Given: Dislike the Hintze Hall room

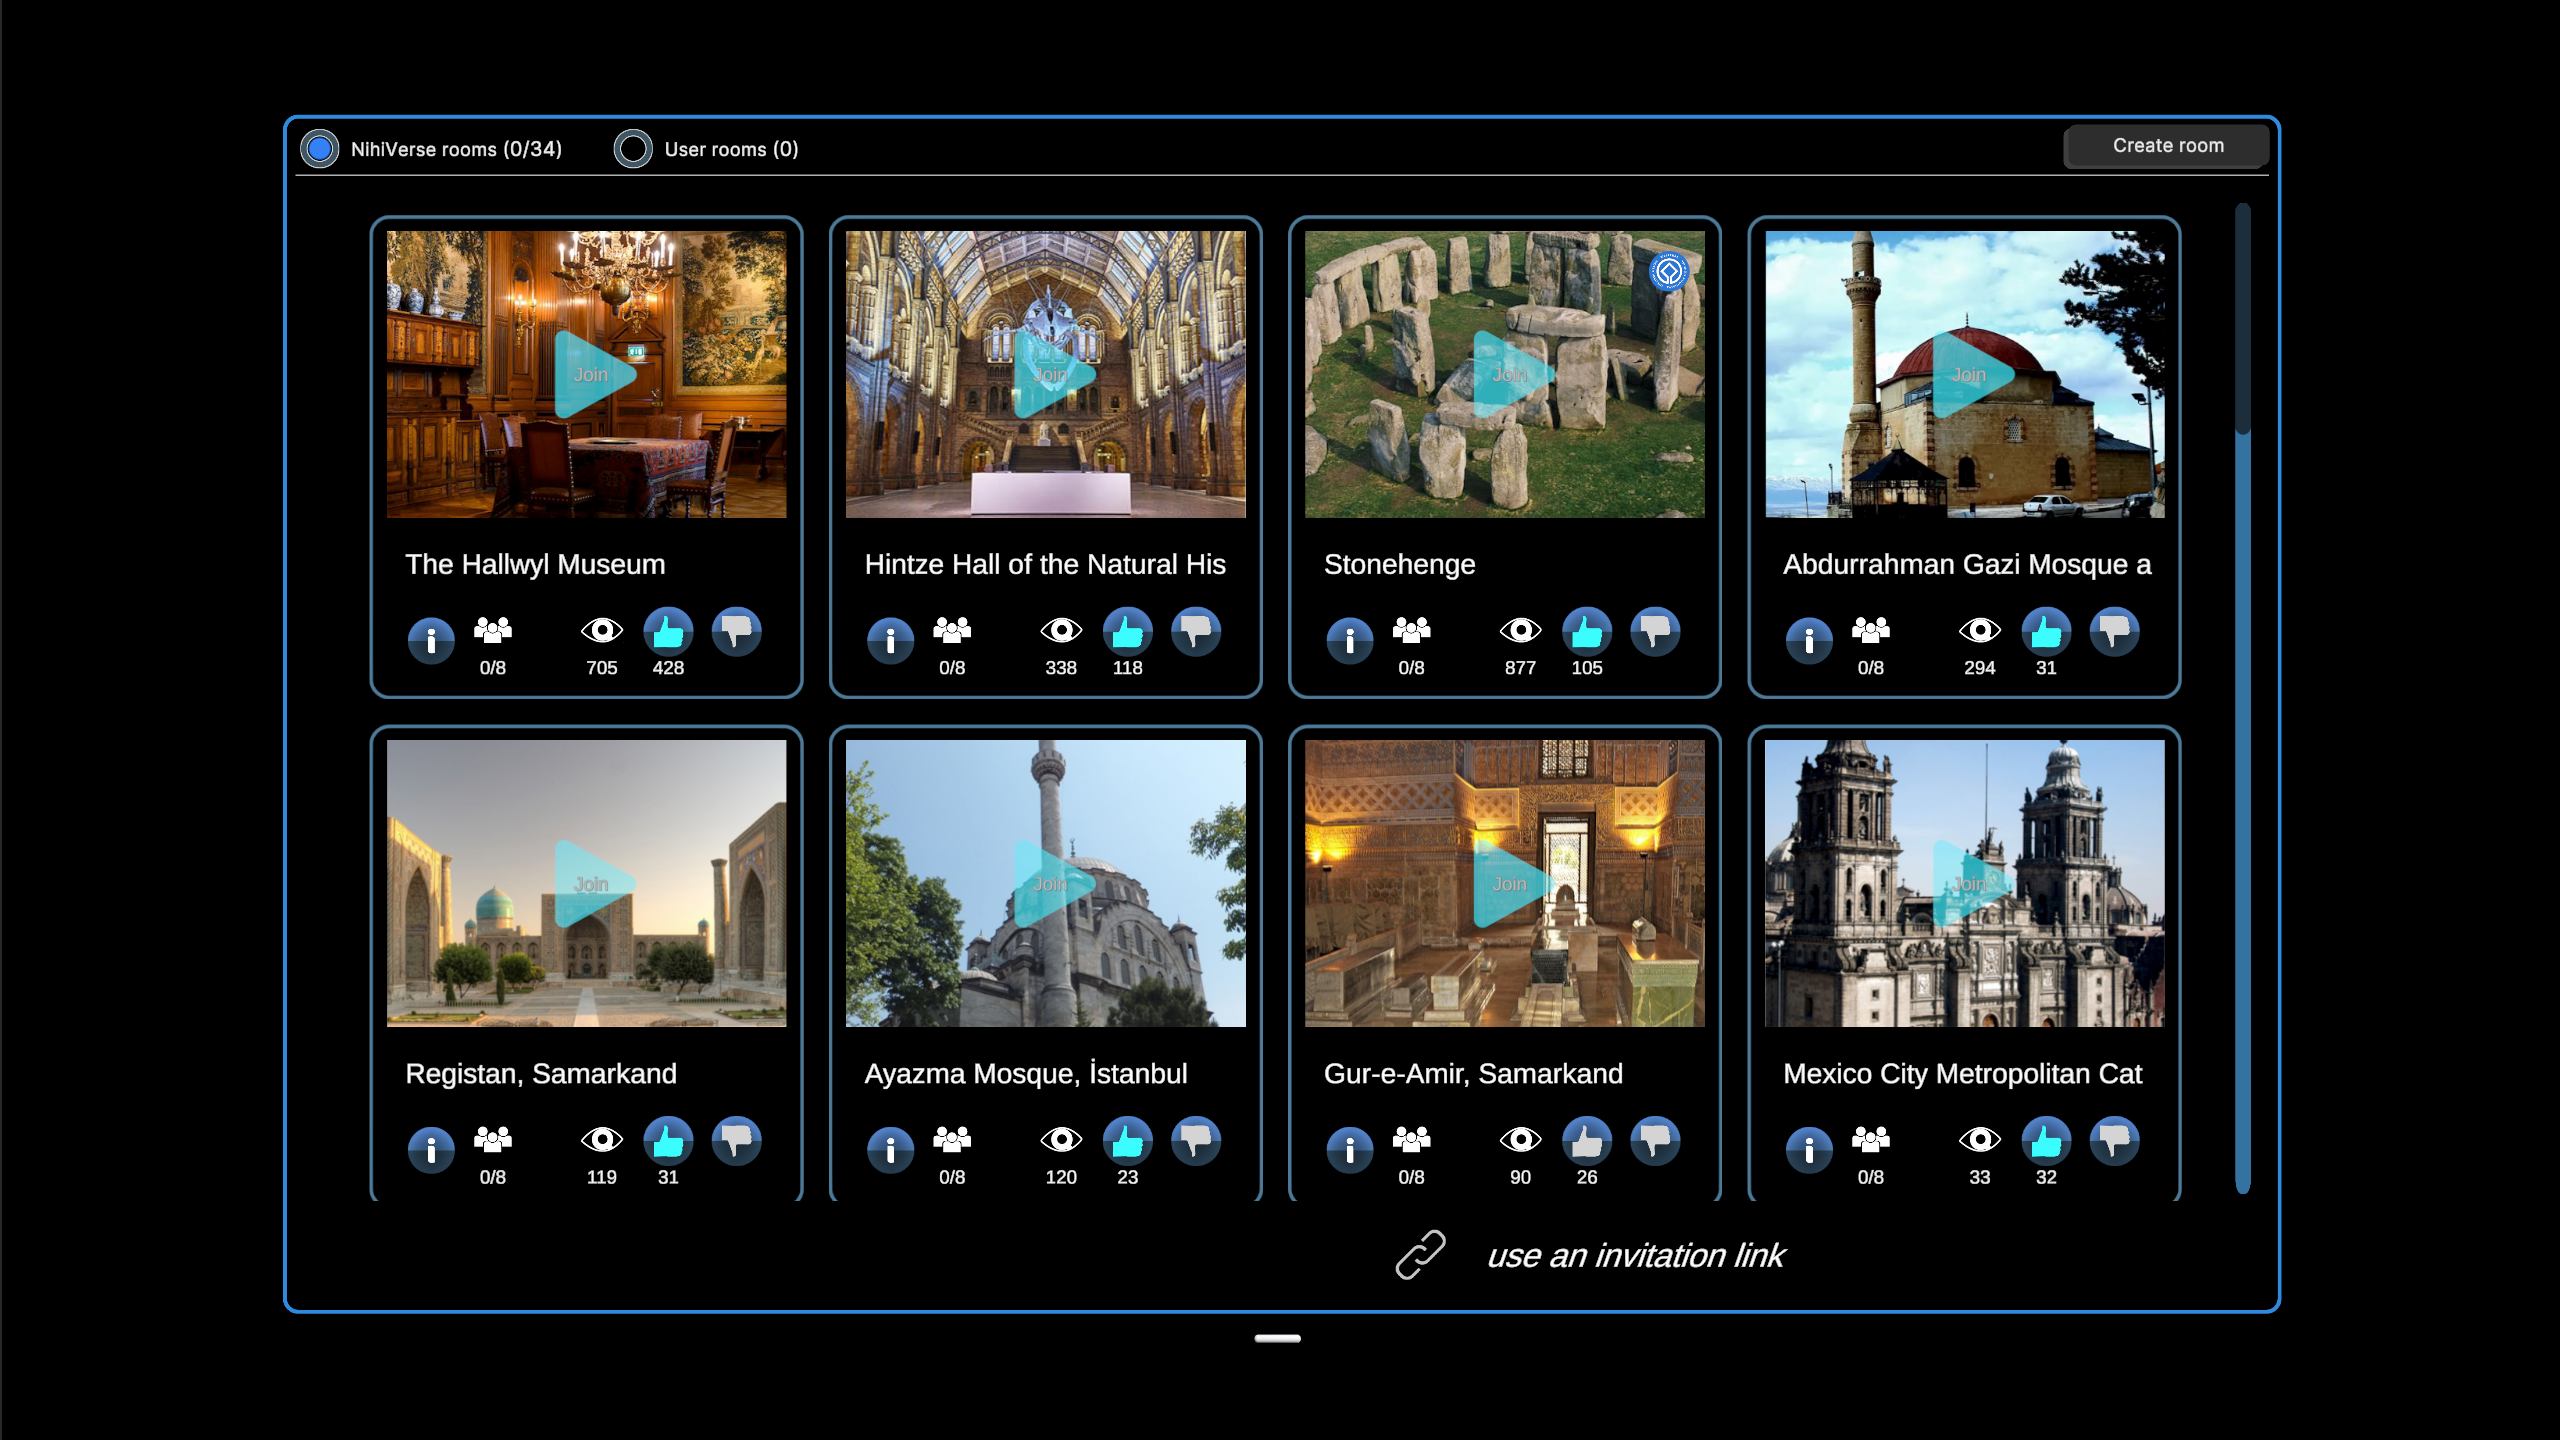Looking at the screenshot, I should [1196, 632].
